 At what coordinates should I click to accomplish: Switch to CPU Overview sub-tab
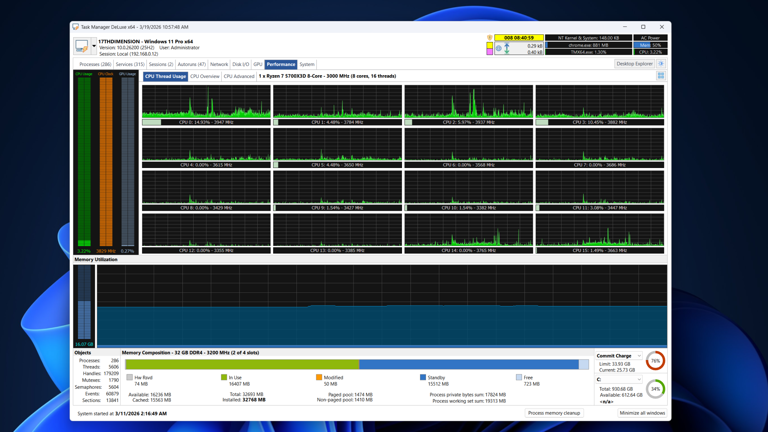(205, 76)
